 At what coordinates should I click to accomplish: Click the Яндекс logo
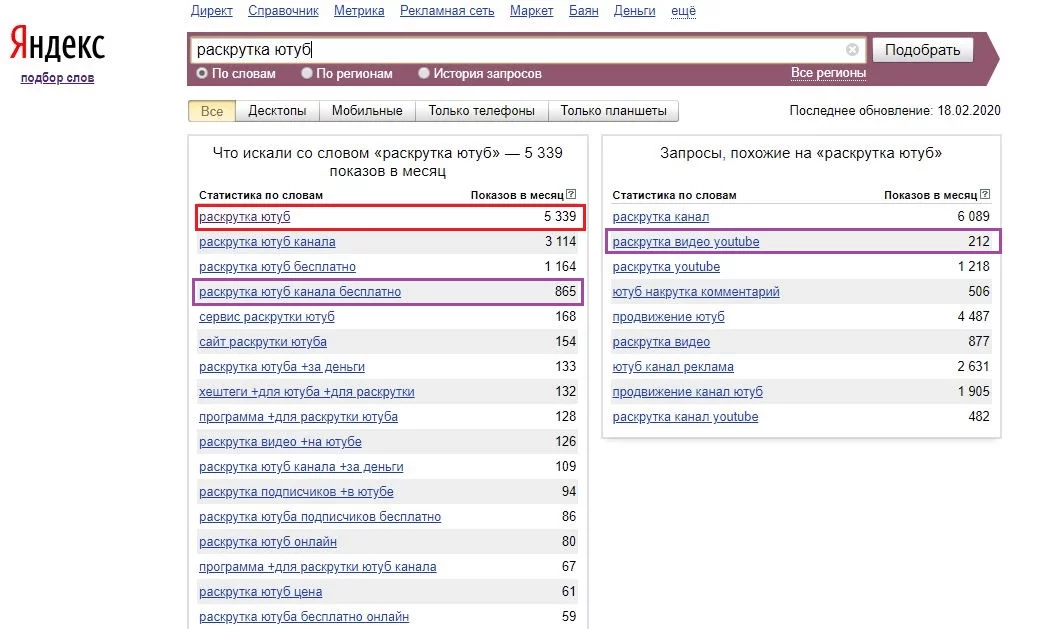click(x=58, y=44)
